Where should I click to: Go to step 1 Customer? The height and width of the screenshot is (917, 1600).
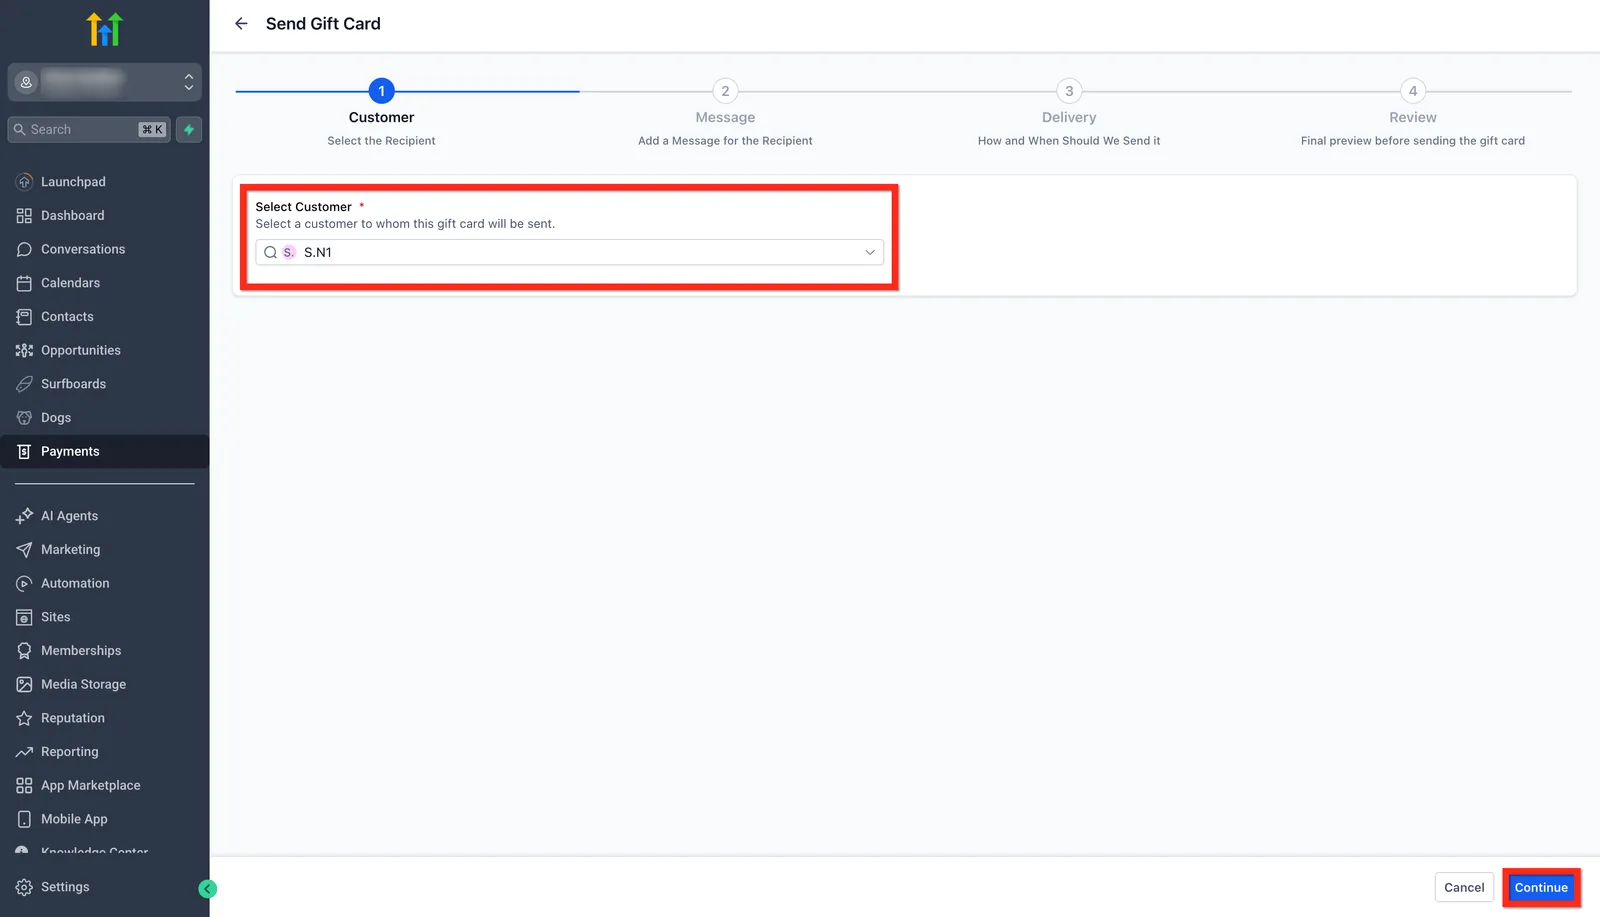pyautogui.click(x=381, y=91)
